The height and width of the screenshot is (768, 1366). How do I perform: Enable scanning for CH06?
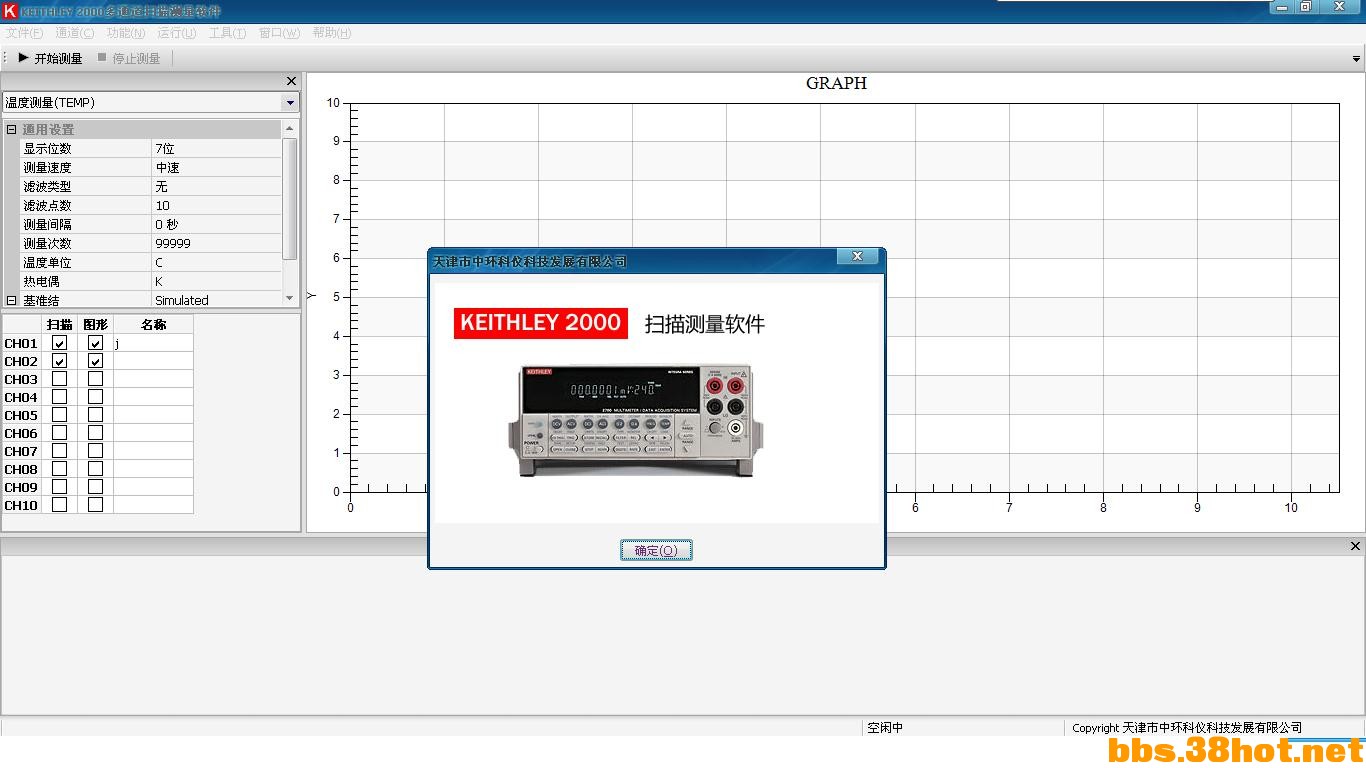[x=60, y=433]
